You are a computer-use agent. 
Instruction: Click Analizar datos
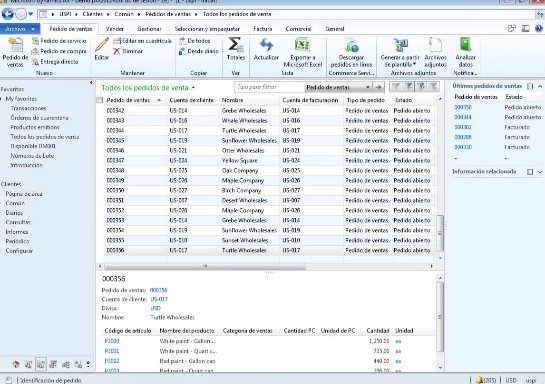(x=465, y=52)
